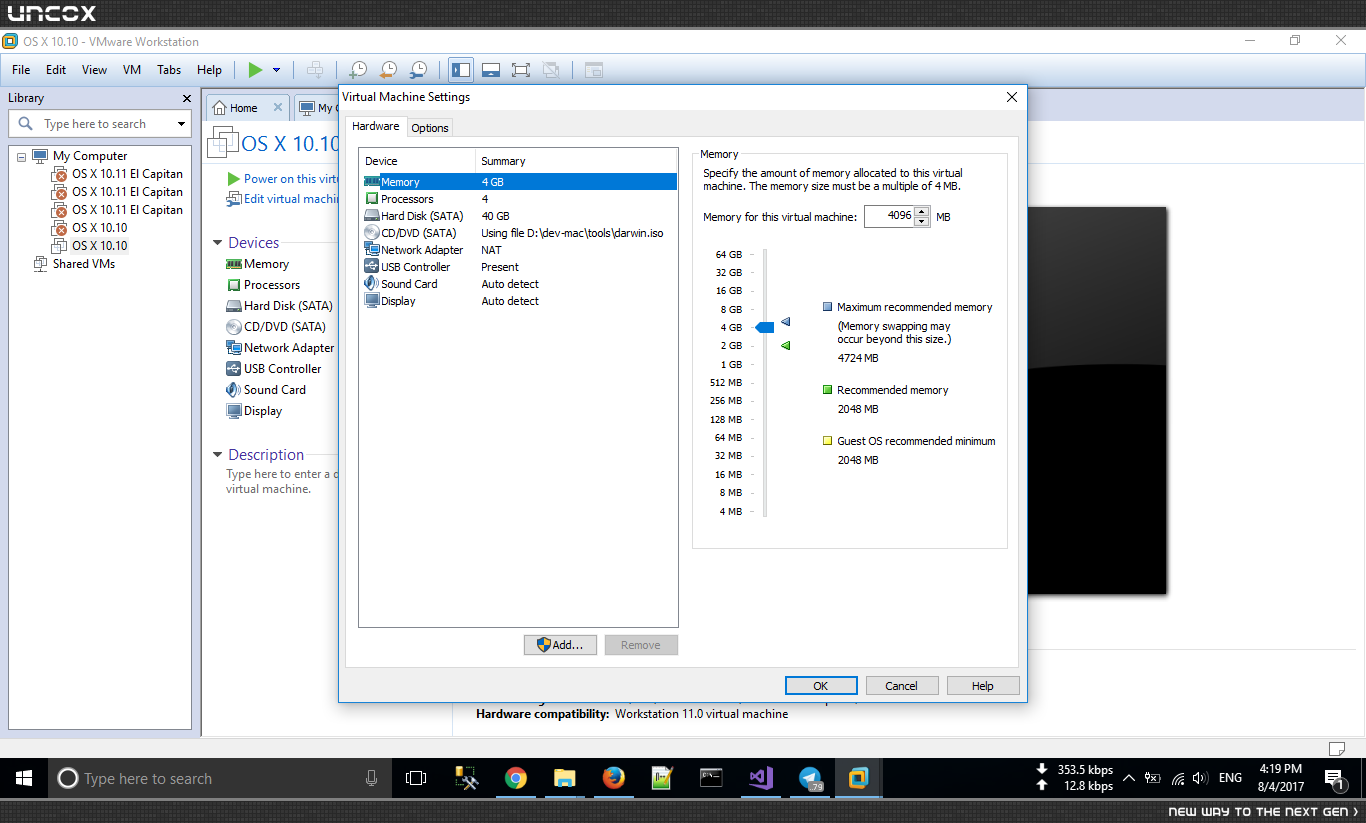Open Help from the settings dialog
This screenshot has width=1366, height=823.
(983, 686)
